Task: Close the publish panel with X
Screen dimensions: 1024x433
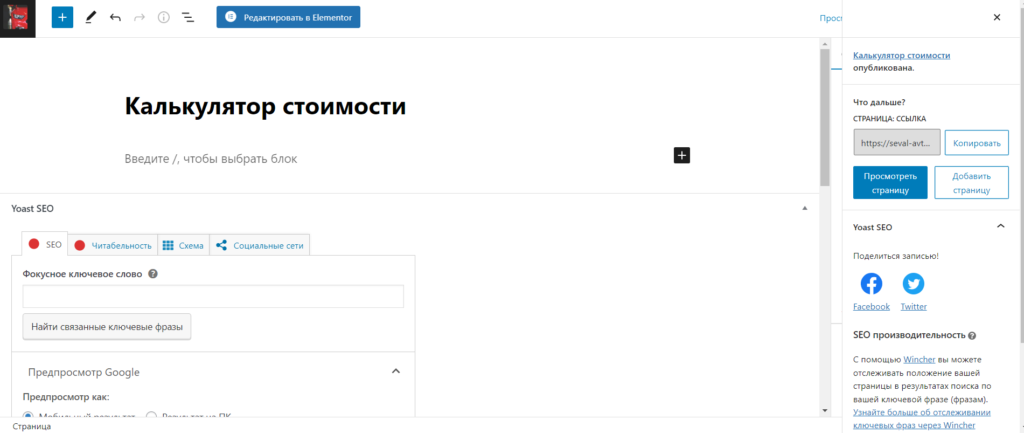Action: pyautogui.click(x=997, y=18)
